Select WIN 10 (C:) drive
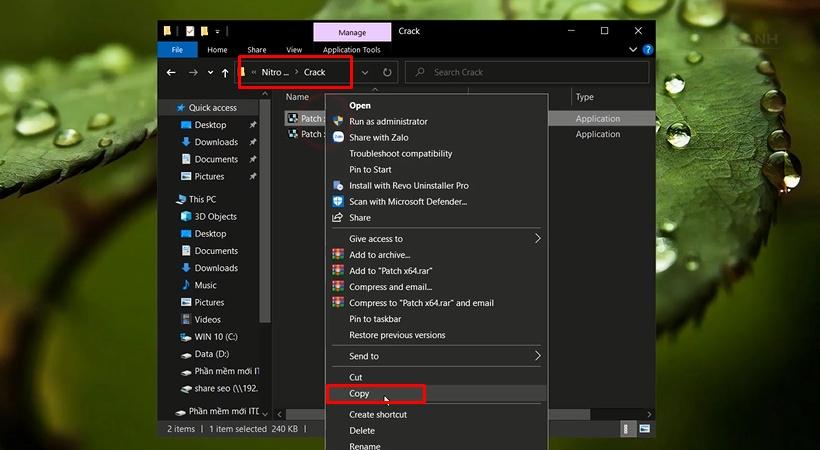The image size is (820, 450). [x=215, y=337]
